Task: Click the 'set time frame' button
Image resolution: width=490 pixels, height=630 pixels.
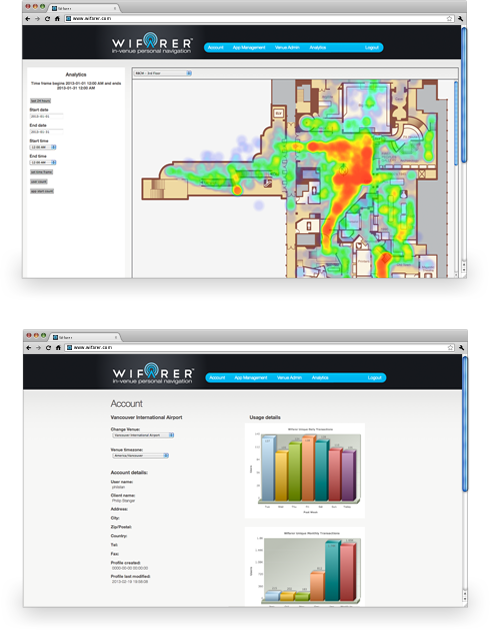Action: point(42,172)
